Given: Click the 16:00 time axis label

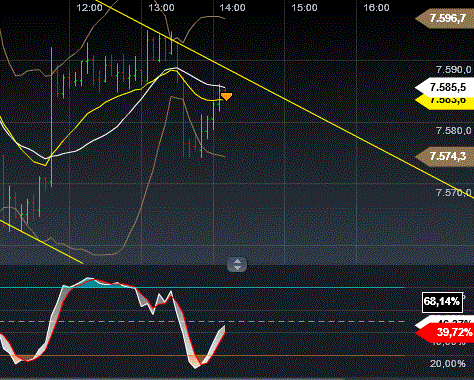Looking at the screenshot, I should pyautogui.click(x=376, y=7).
